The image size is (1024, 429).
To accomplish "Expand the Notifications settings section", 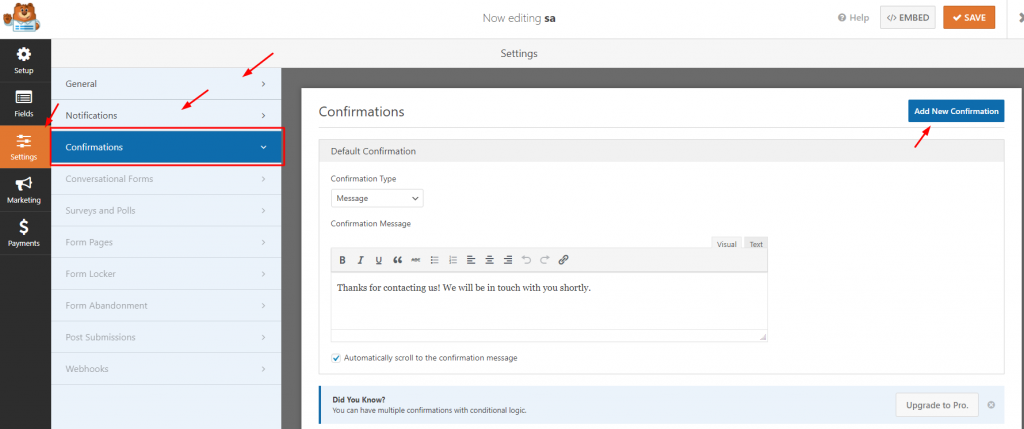I will (x=166, y=116).
